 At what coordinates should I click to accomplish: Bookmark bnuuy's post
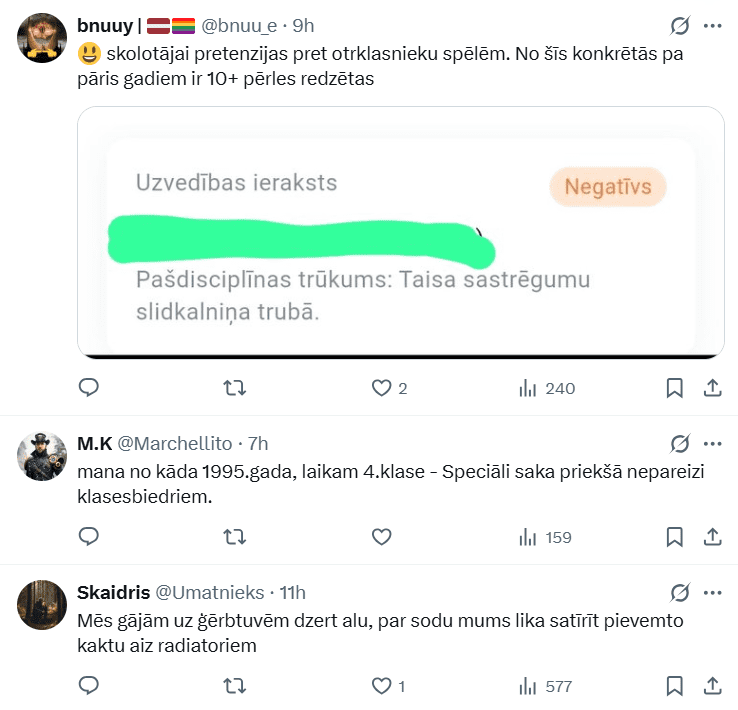click(x=675, y=388)
